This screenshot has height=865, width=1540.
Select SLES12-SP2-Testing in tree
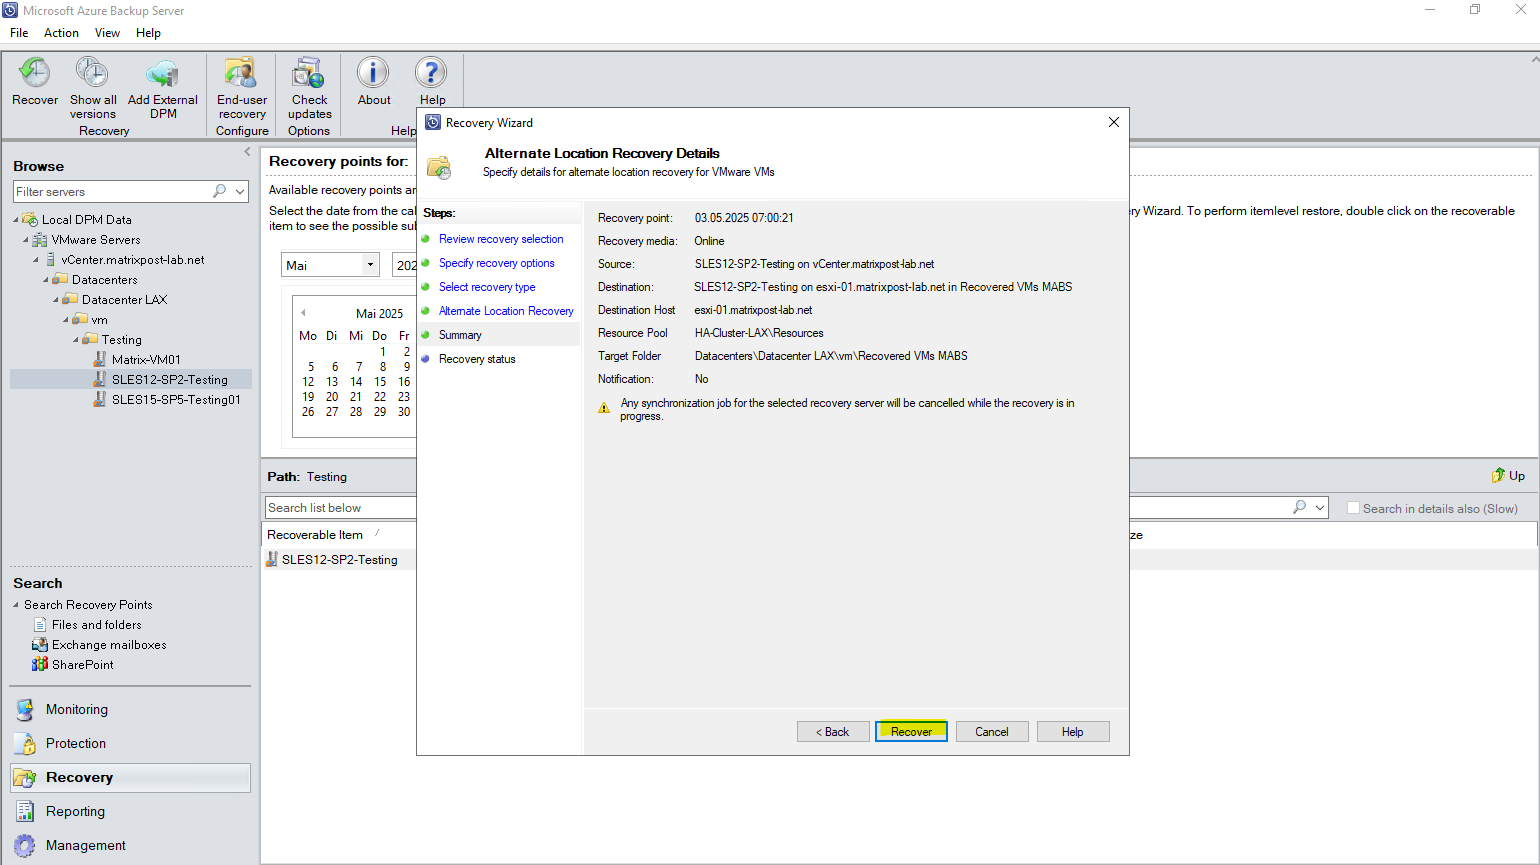pyautogui.click(x=169, y=380)
